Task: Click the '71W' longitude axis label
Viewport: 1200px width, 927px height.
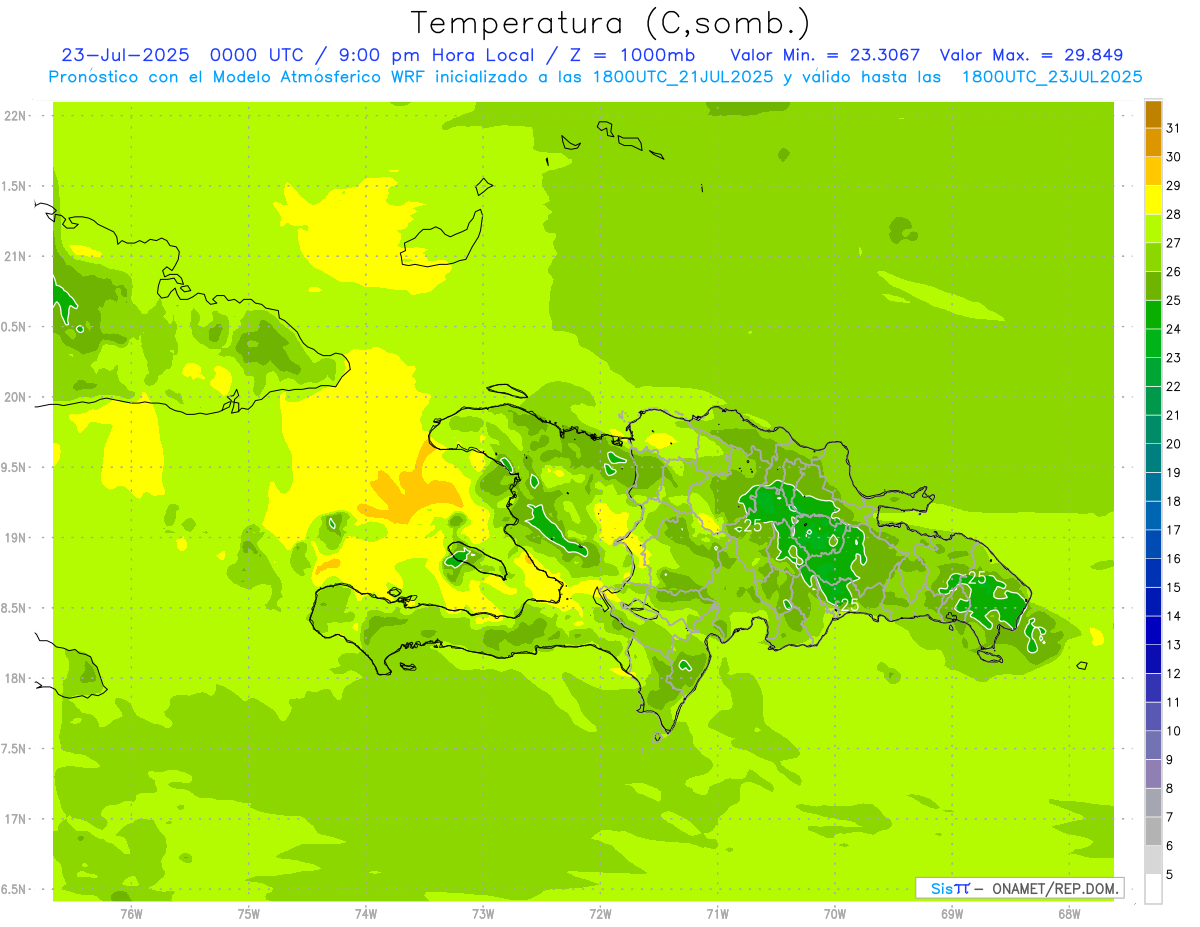Action: tap(717, 913)
